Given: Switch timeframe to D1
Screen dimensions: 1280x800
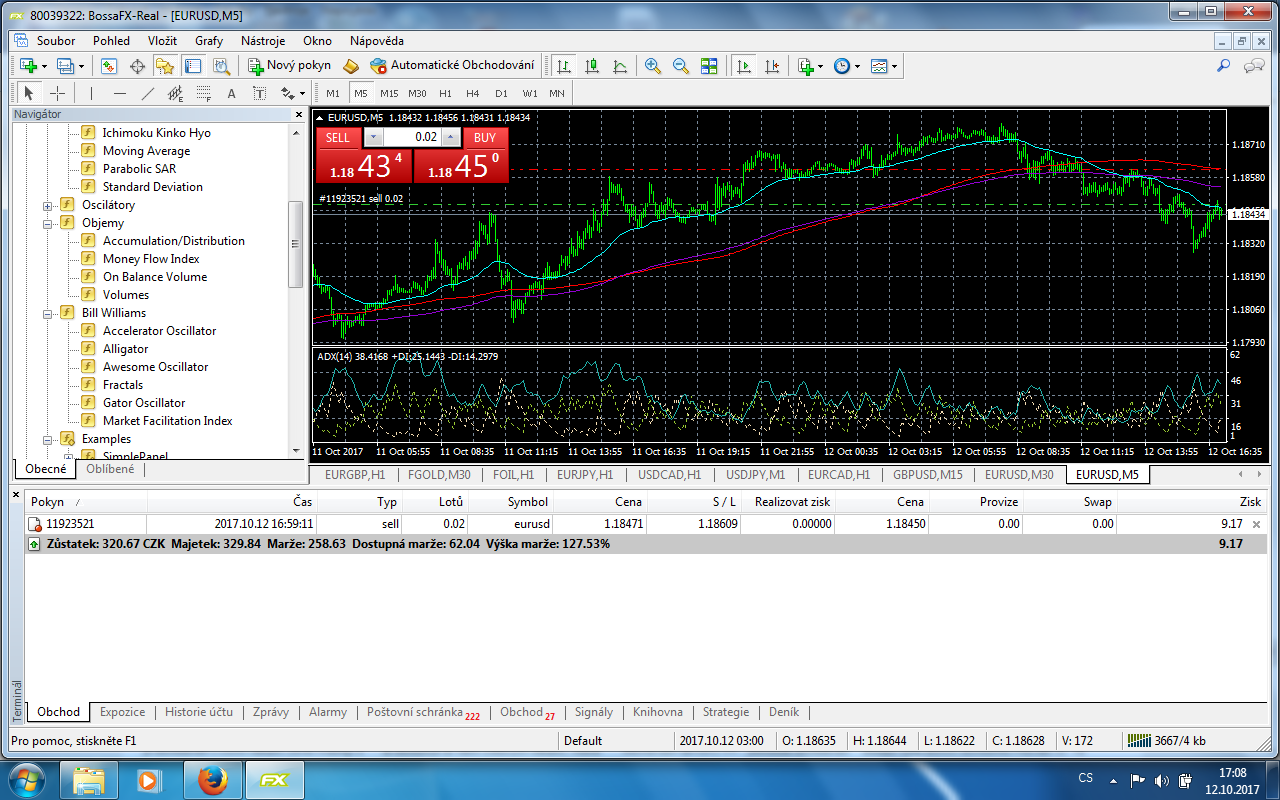Looking at the screenshot, I should (x=501, y=93).
